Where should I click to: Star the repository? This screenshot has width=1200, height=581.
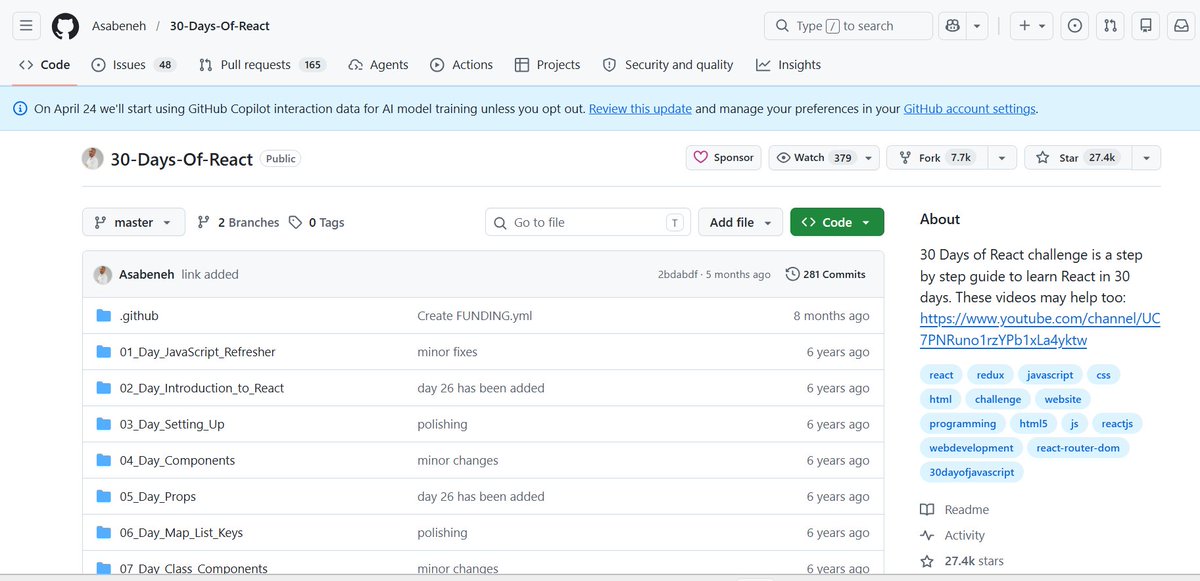[x=1078, y=158]
